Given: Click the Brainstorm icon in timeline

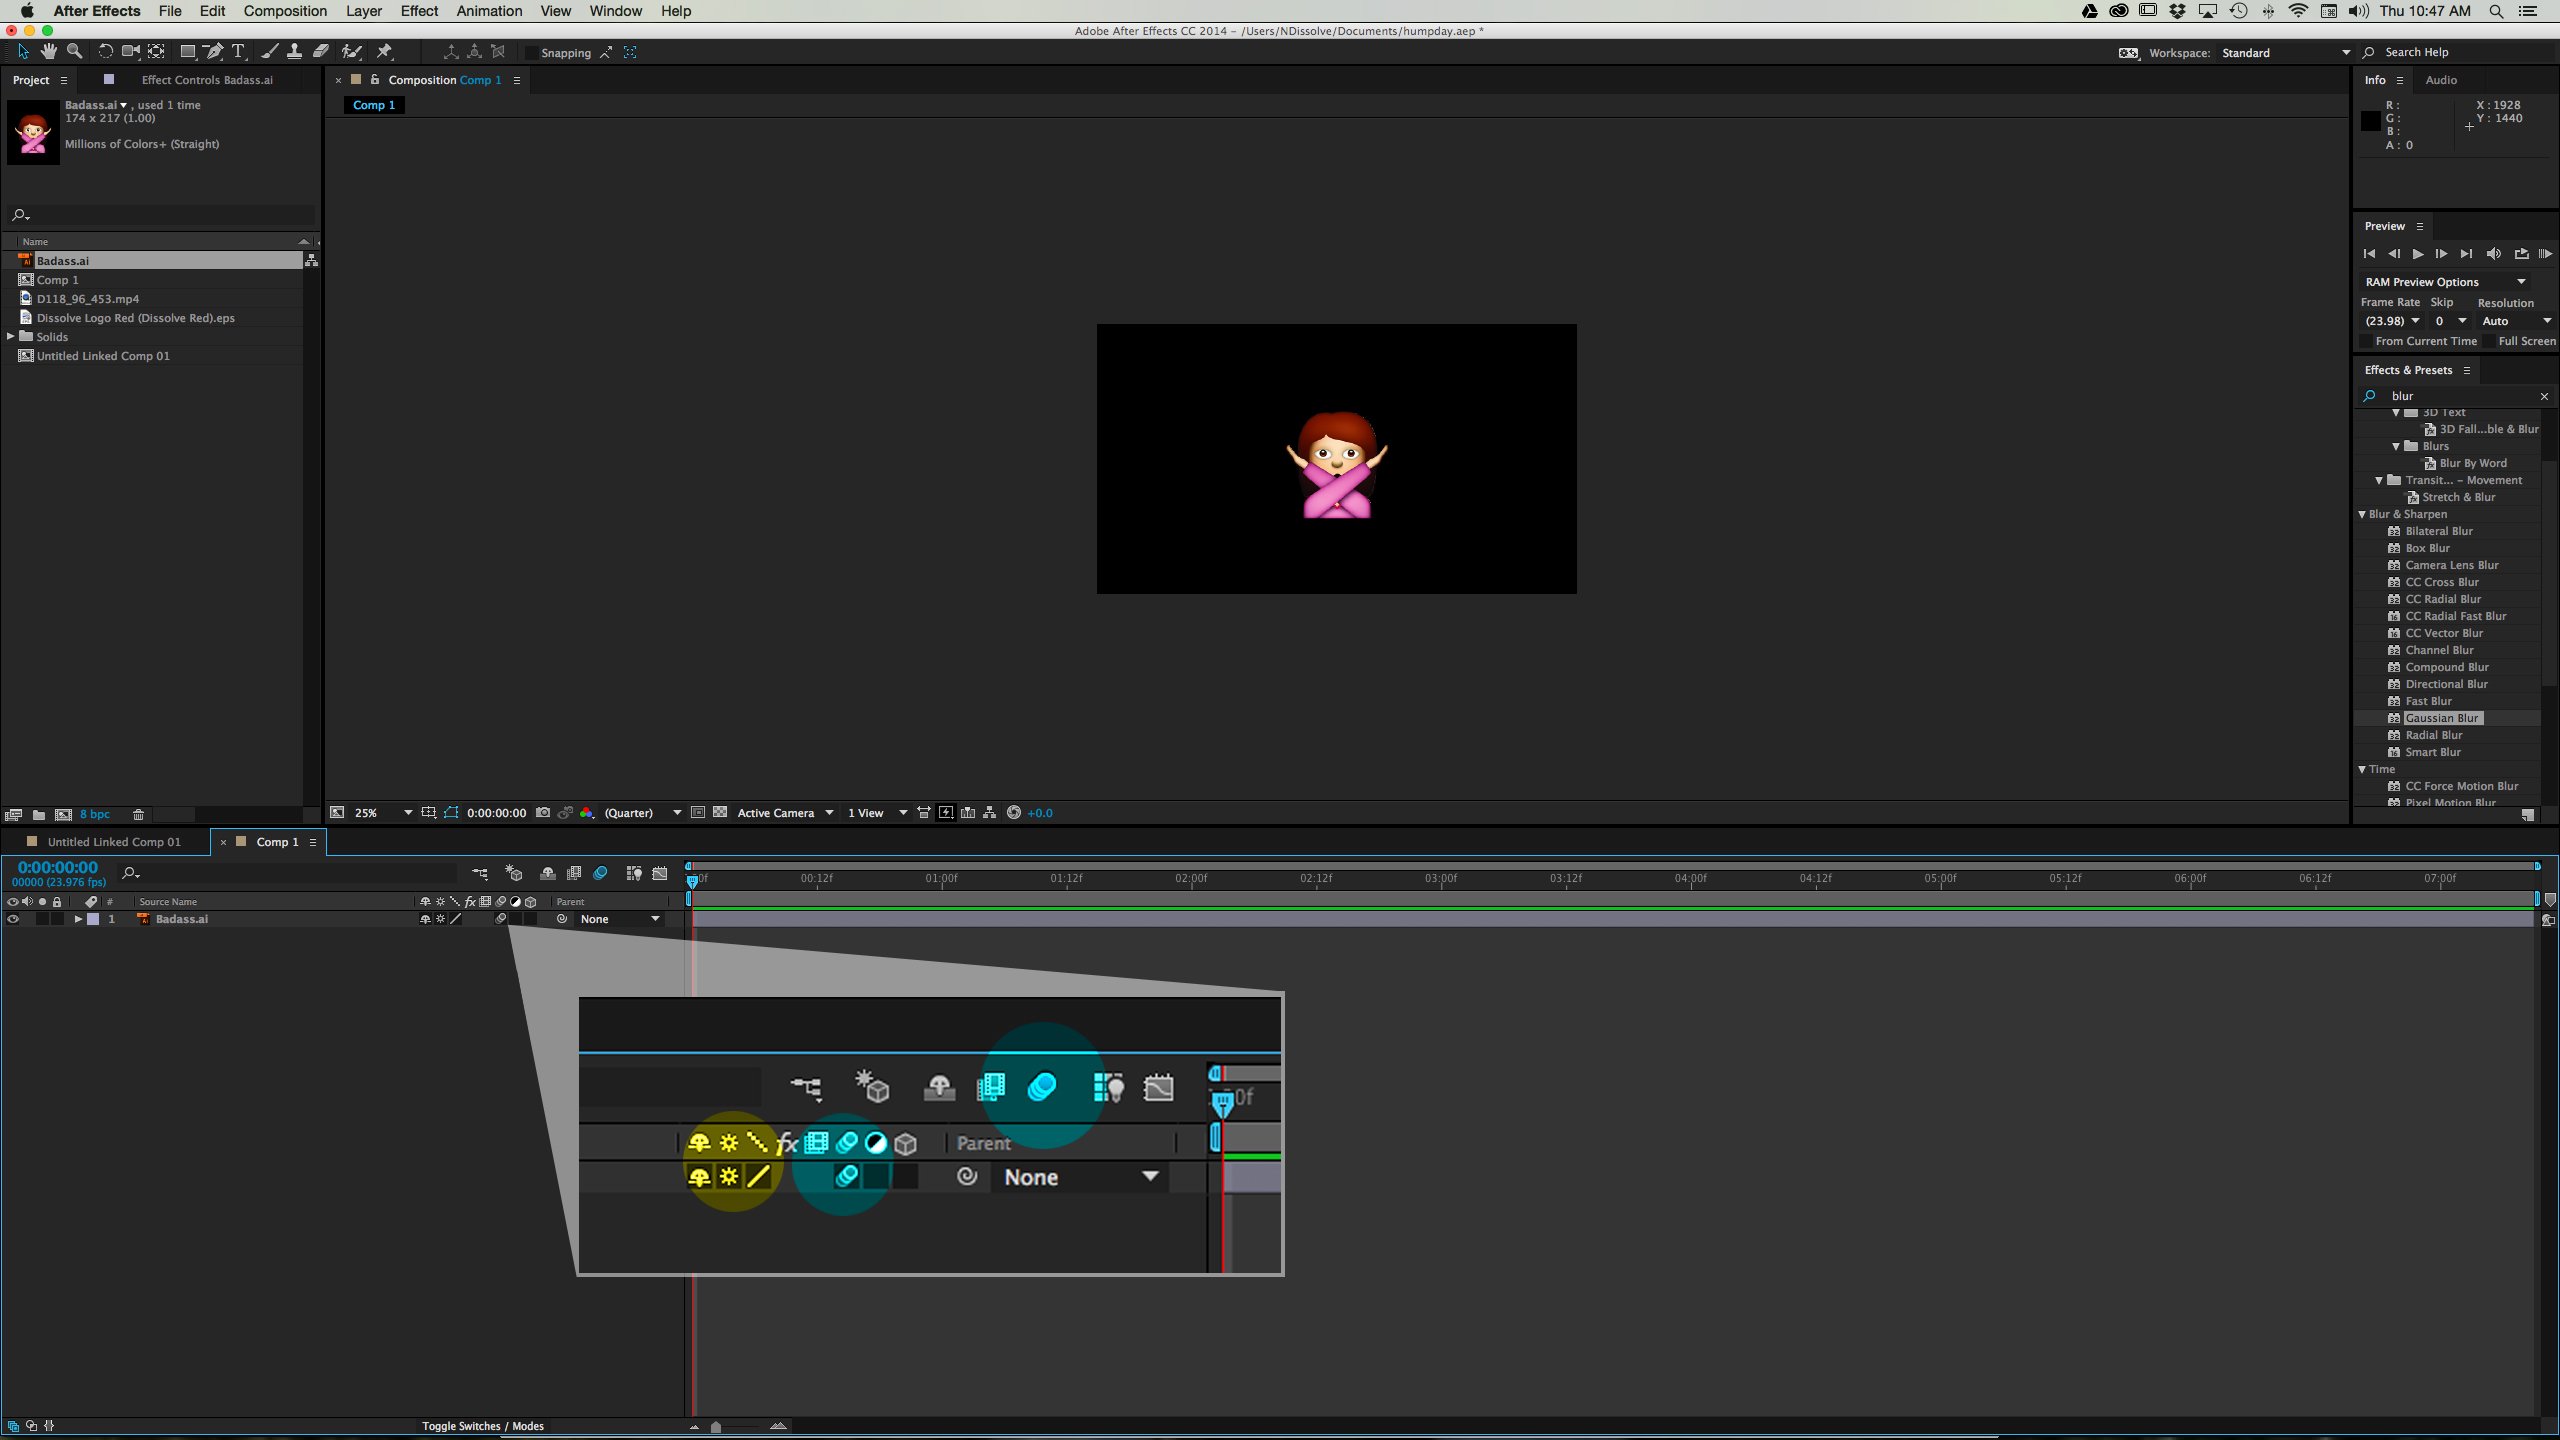Looking at the screenshot, I should [x=634, y=873].
